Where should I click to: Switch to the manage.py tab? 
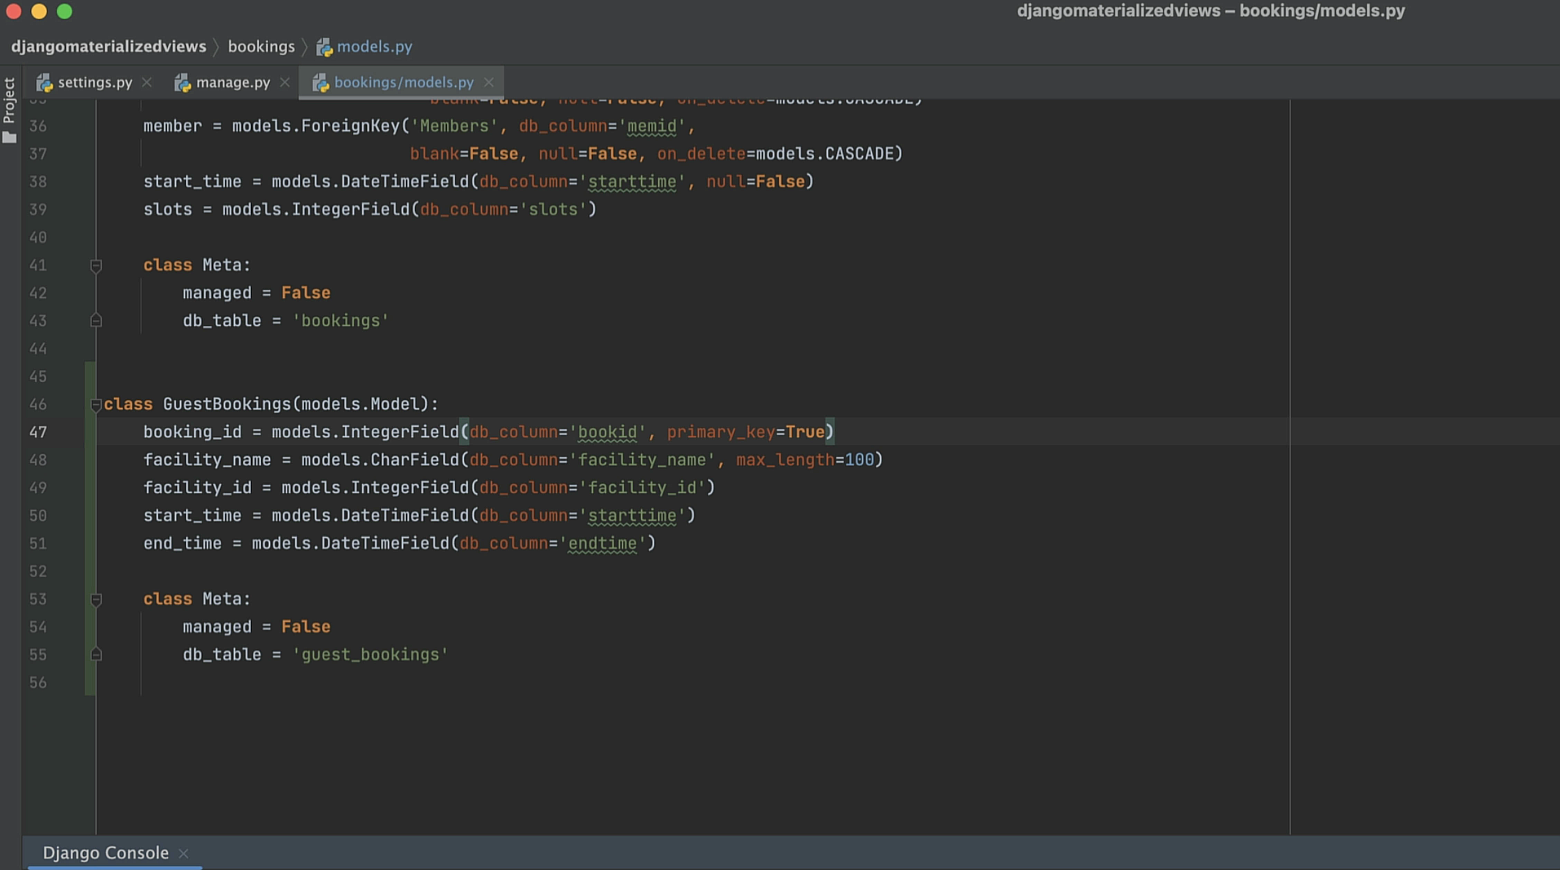click(x=233, y=82)
